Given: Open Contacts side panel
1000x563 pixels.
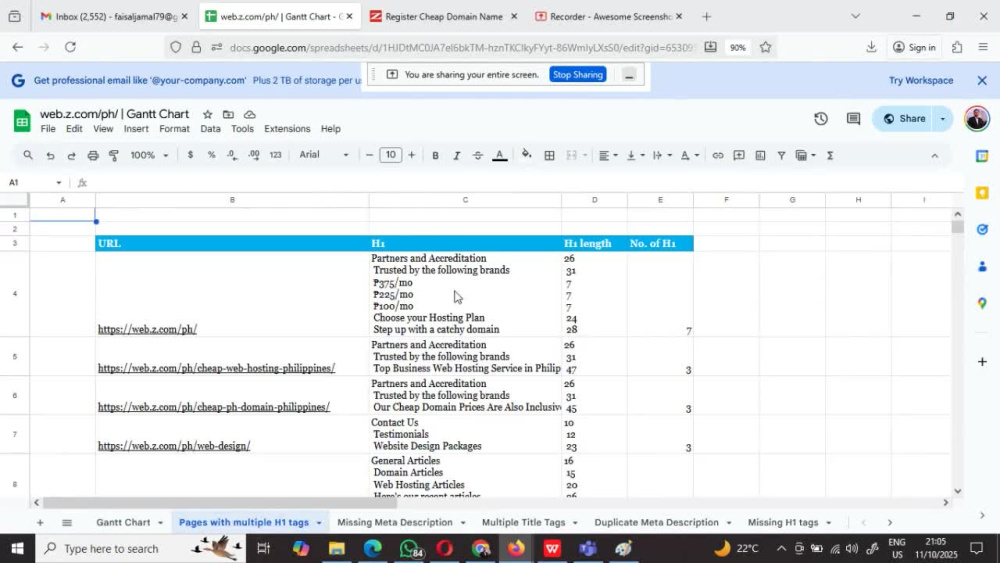Looking at the screenshot, I should (x=982, y=267).
